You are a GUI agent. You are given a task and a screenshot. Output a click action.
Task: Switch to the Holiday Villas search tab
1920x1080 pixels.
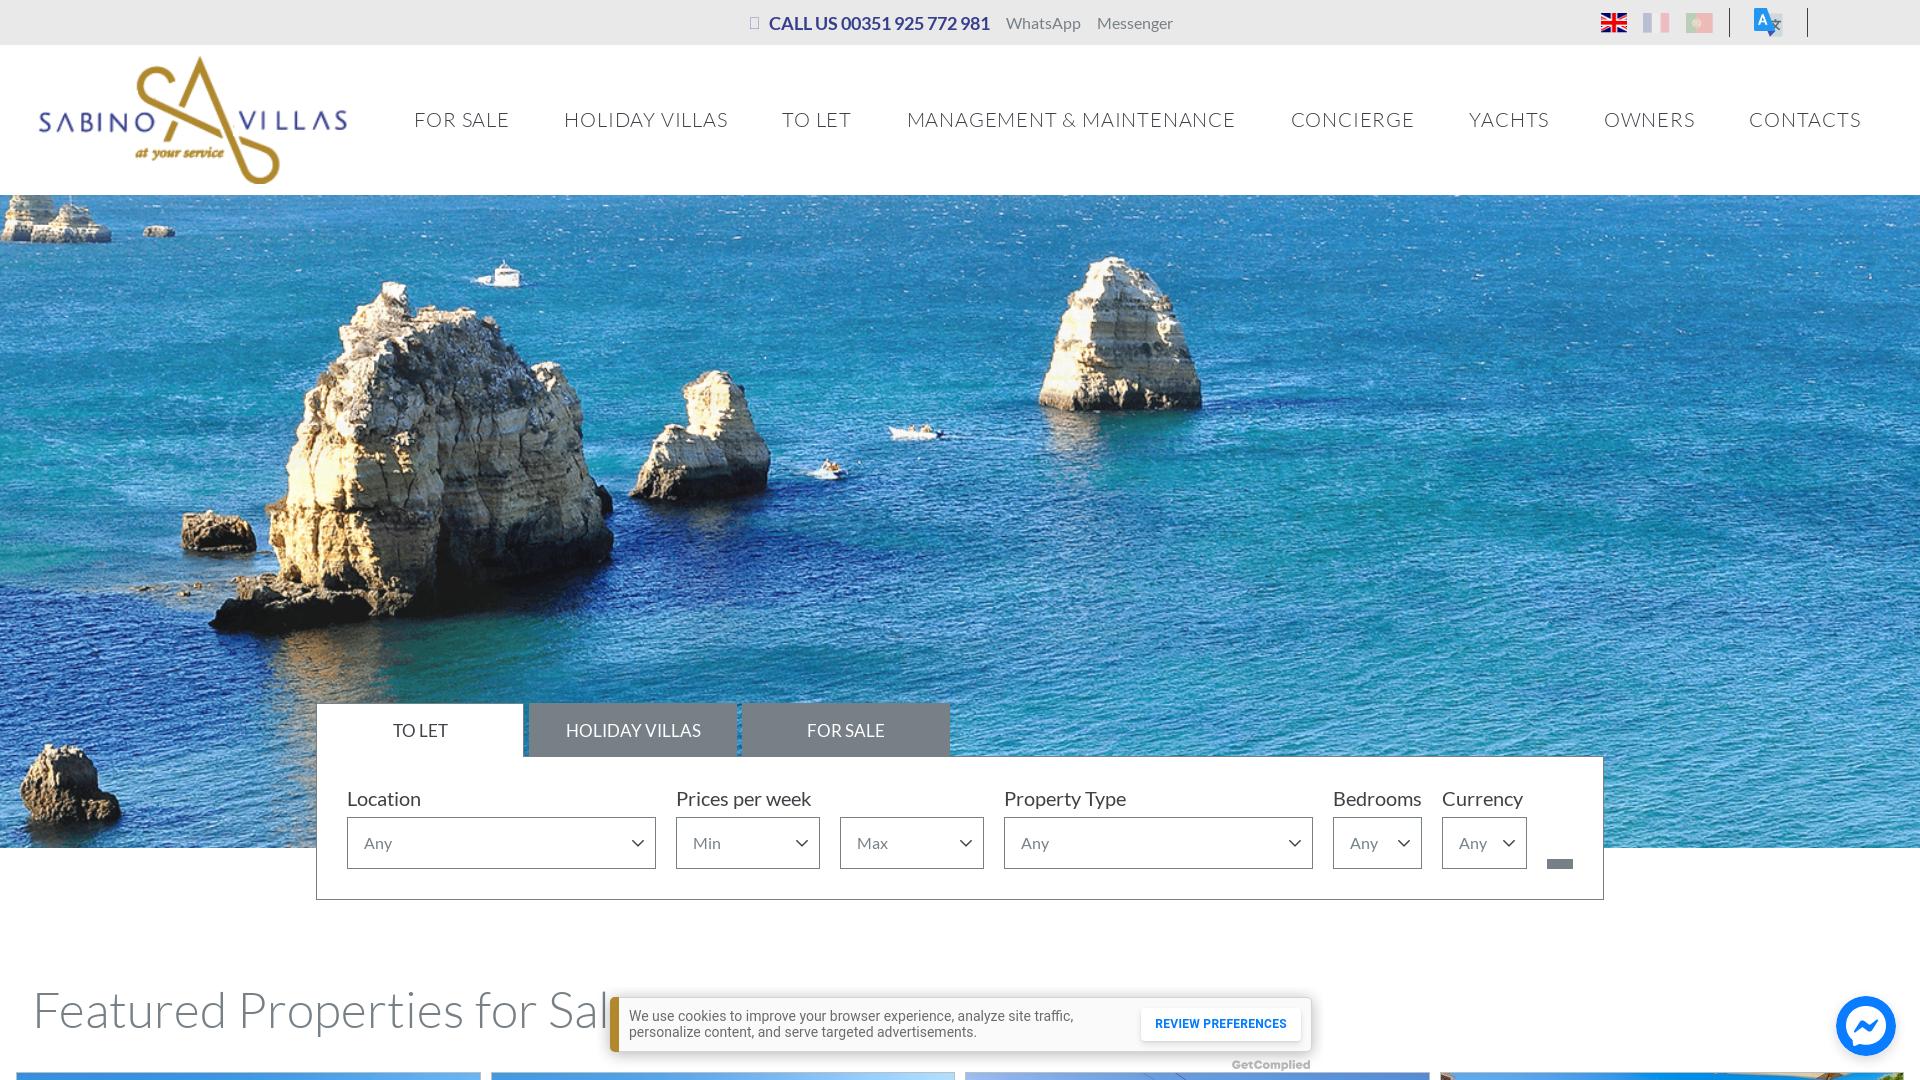[x=633, y=730]
